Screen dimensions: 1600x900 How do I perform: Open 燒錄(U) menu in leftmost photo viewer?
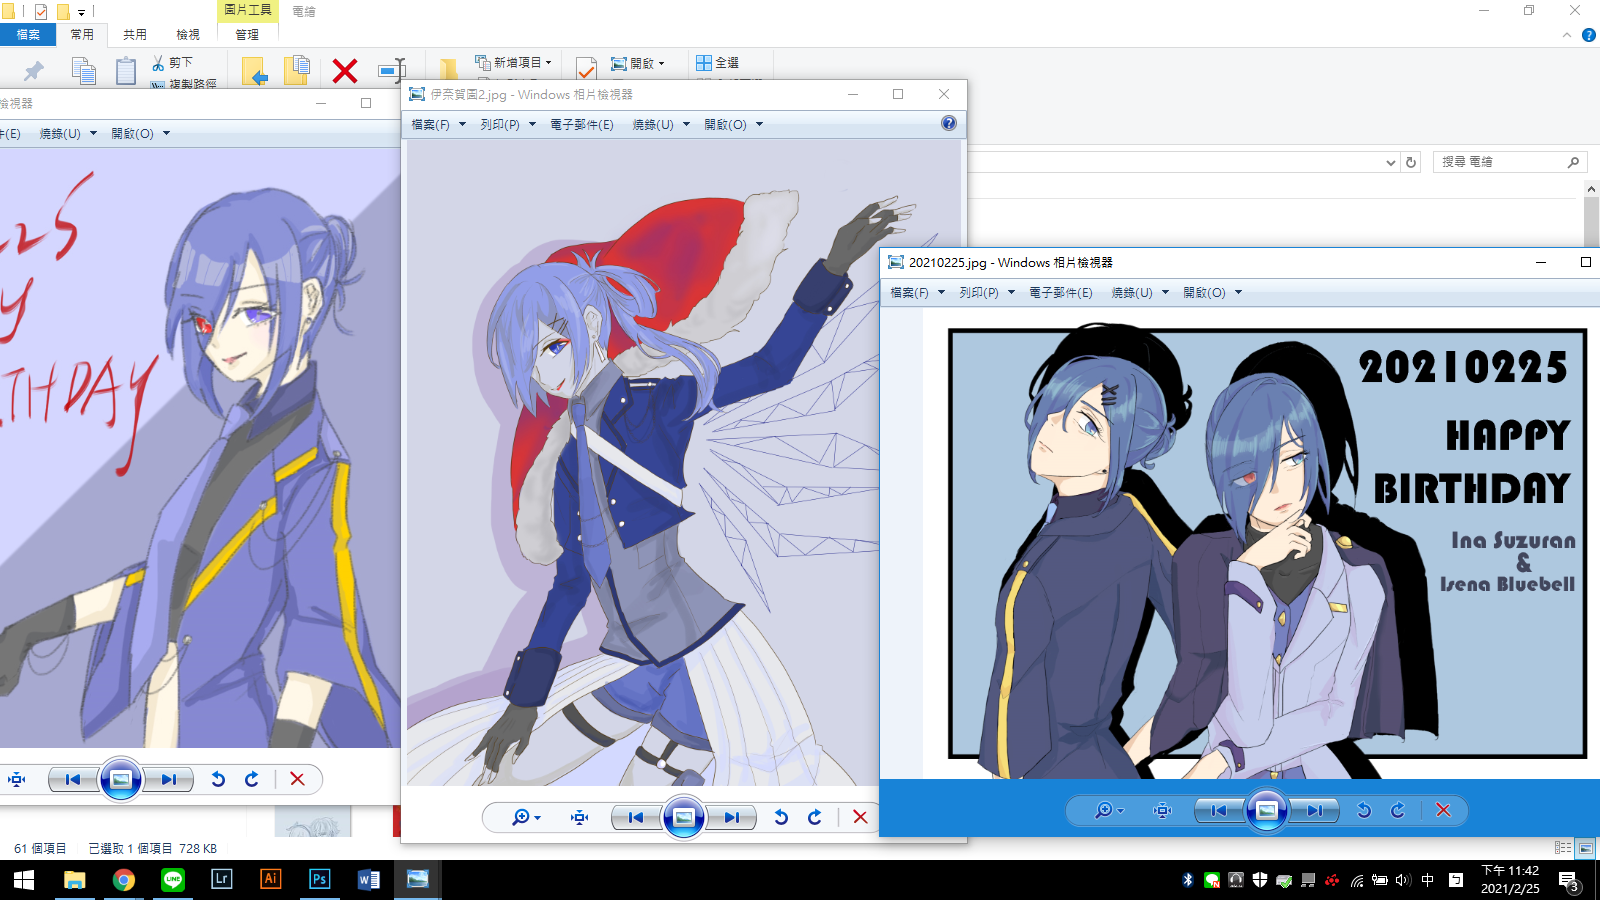coord(68,133)
